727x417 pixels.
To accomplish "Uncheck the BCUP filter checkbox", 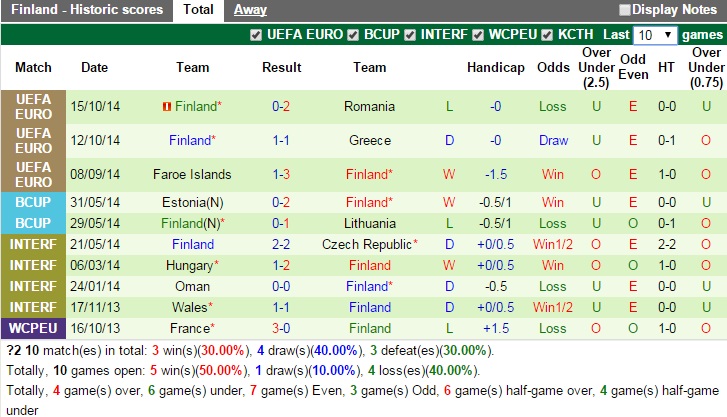I will 353,35.
